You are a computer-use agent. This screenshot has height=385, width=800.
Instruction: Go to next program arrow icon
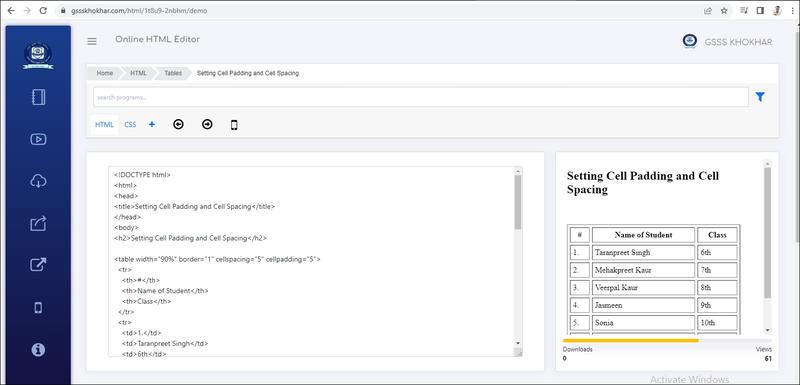207,124
